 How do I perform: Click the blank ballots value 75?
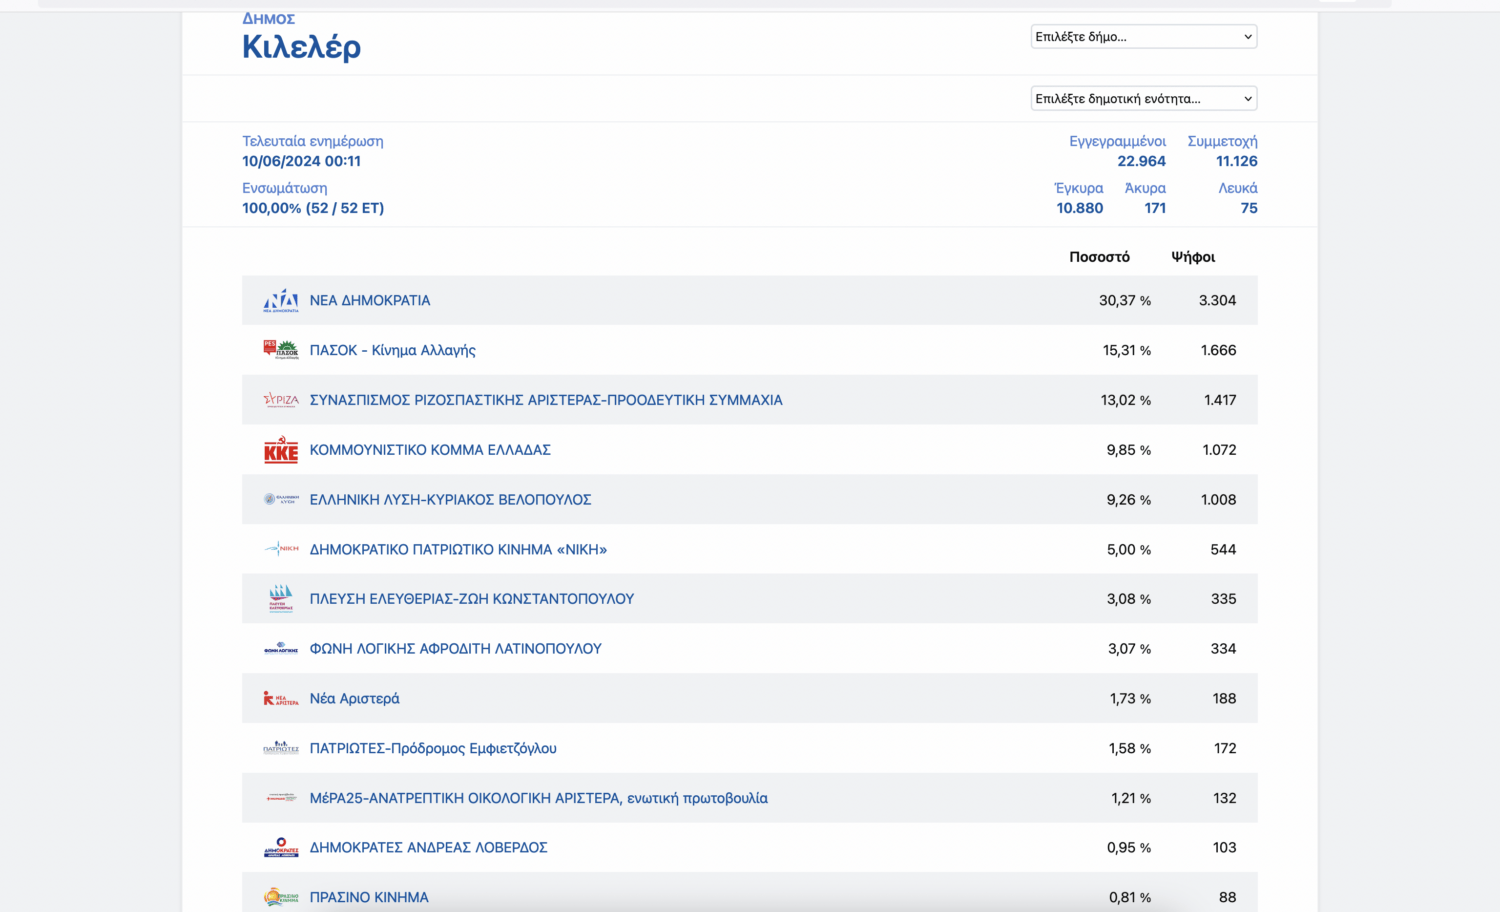[1249, 208]
